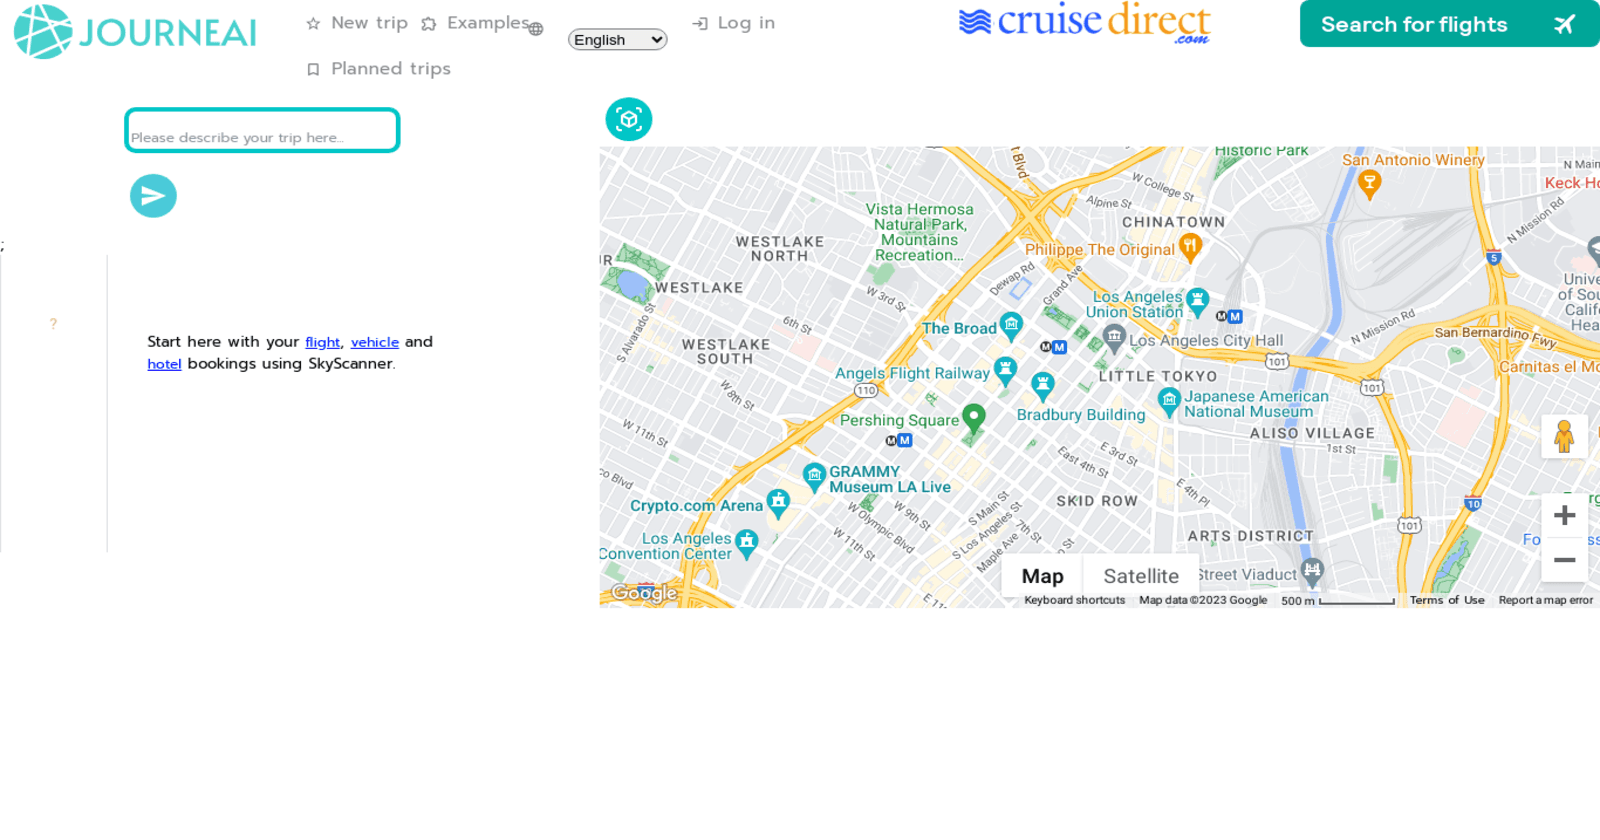Switch to Map view tab
Viewport: 1600px width, 840px height.
(x=1042, y=576)
